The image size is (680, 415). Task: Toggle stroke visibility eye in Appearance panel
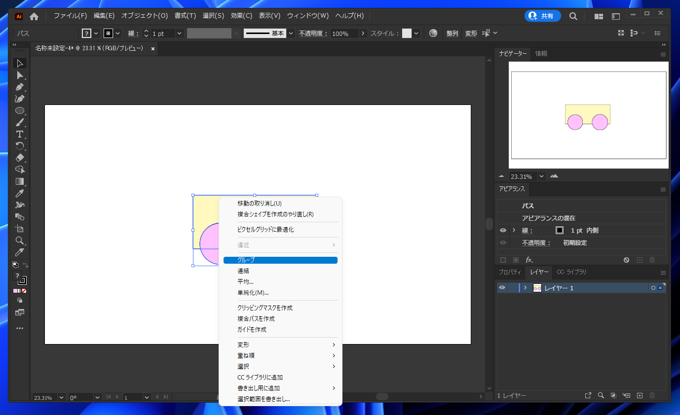click(x=503, y=230)
